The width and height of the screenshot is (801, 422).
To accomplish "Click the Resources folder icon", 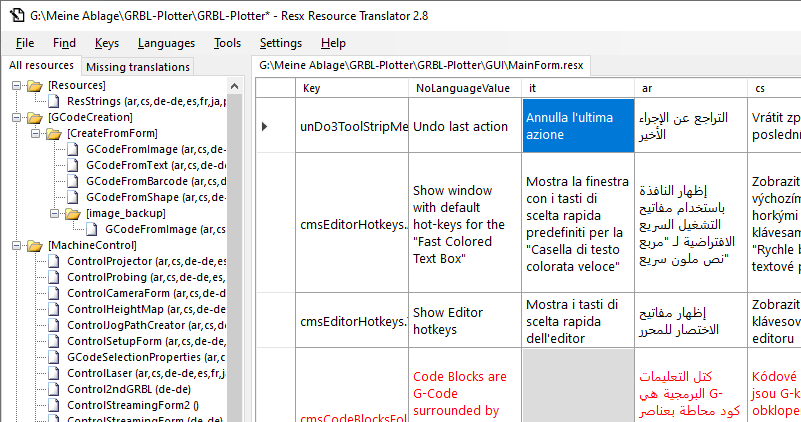I will coord(36,86).
